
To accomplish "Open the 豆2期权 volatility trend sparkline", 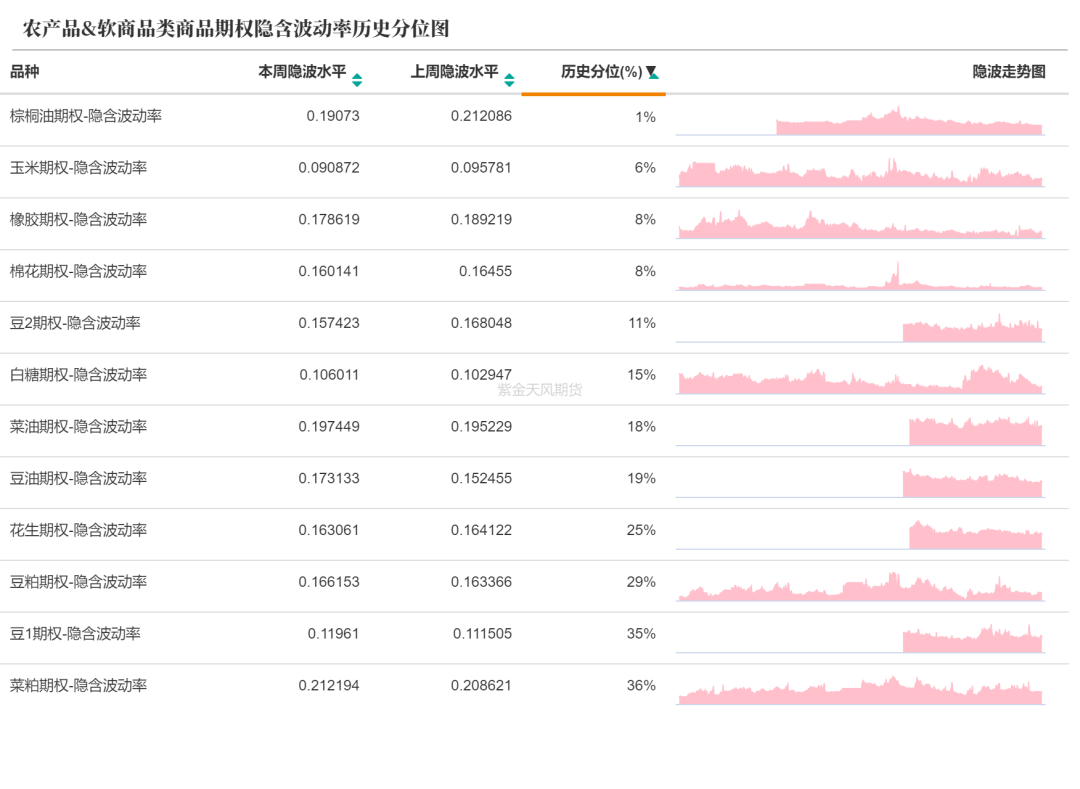I will 860,327.
